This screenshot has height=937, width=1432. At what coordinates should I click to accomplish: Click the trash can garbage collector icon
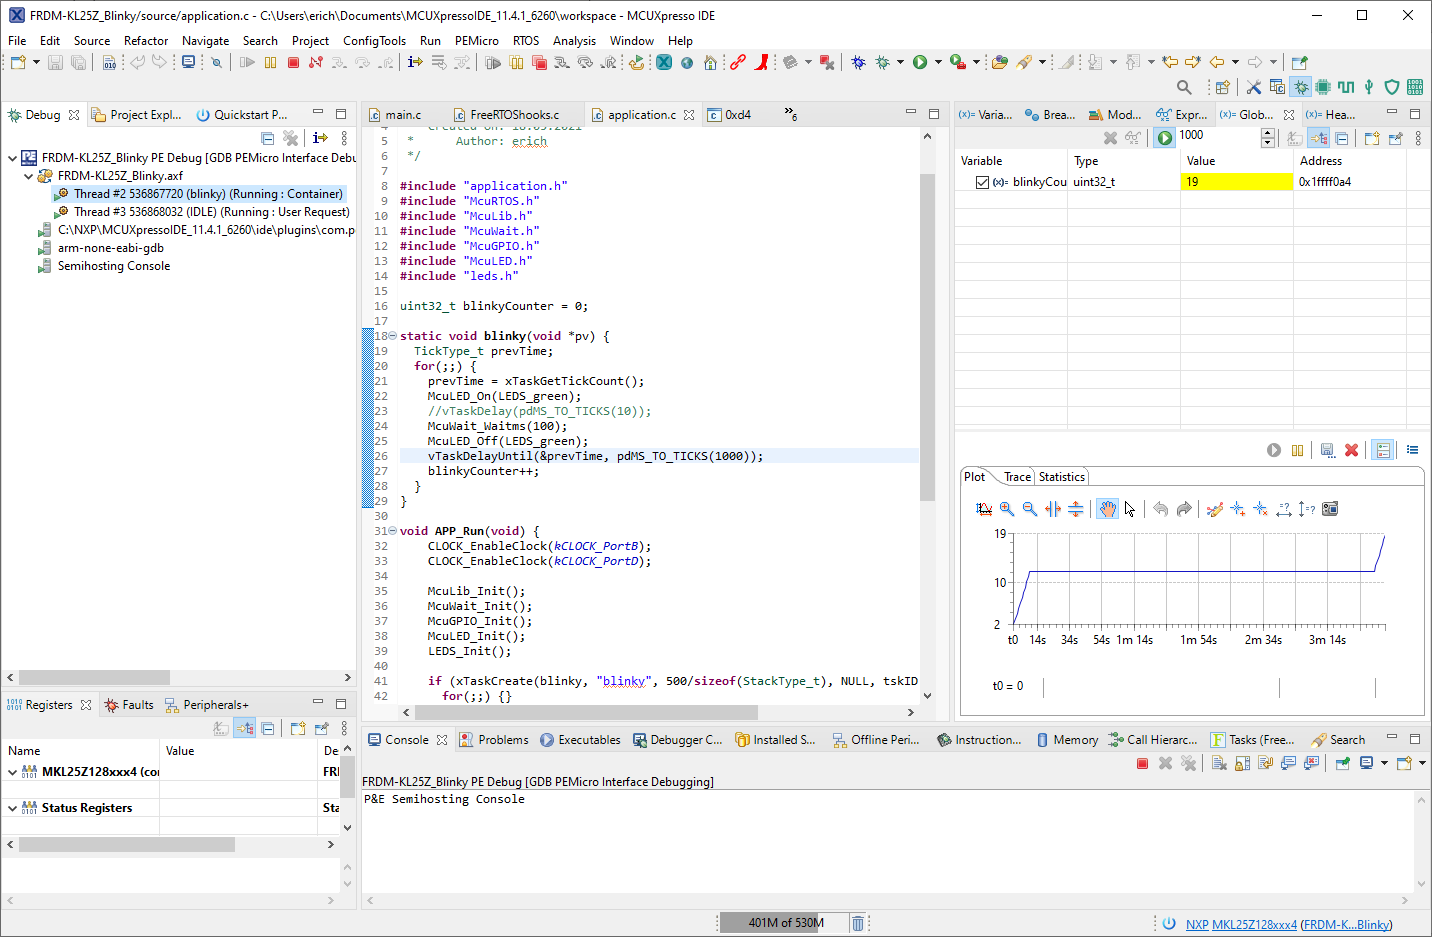pos(857,923)
